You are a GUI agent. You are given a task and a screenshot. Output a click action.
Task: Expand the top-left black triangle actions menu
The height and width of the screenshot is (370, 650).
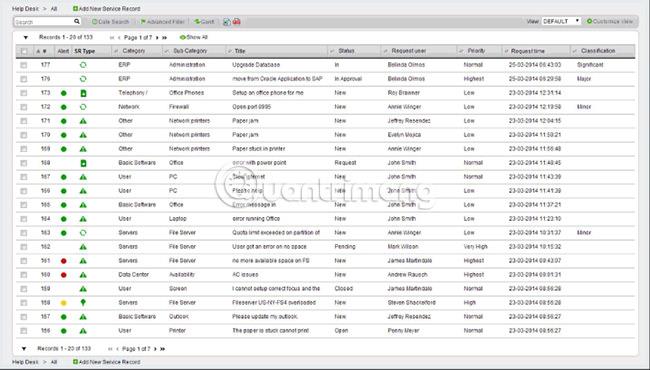coord(26,38)
